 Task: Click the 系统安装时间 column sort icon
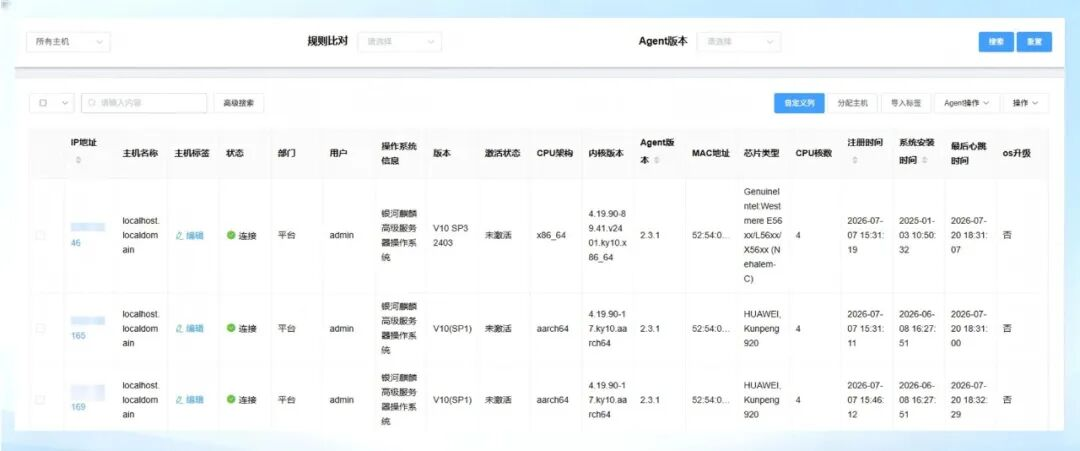pyautogui.click(x=924, y=160)
